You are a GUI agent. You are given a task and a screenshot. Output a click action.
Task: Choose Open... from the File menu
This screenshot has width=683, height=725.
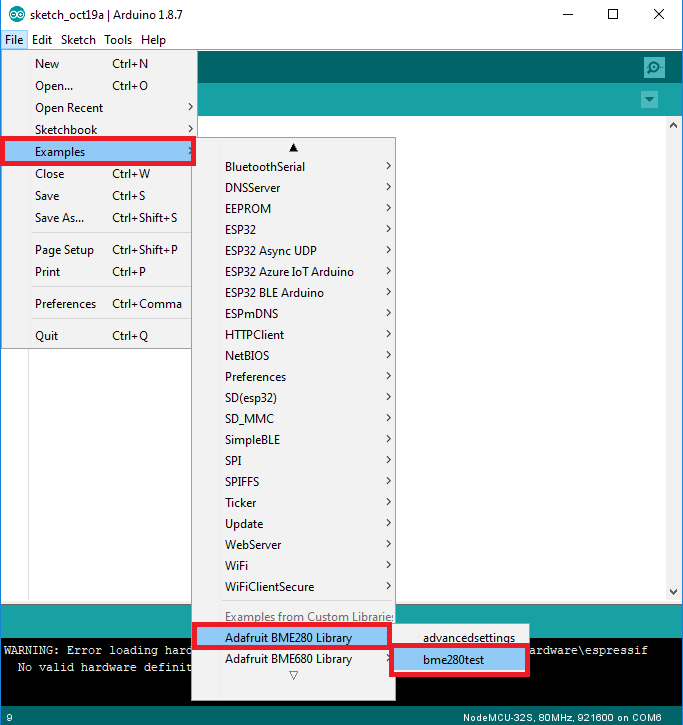[97, 86]
